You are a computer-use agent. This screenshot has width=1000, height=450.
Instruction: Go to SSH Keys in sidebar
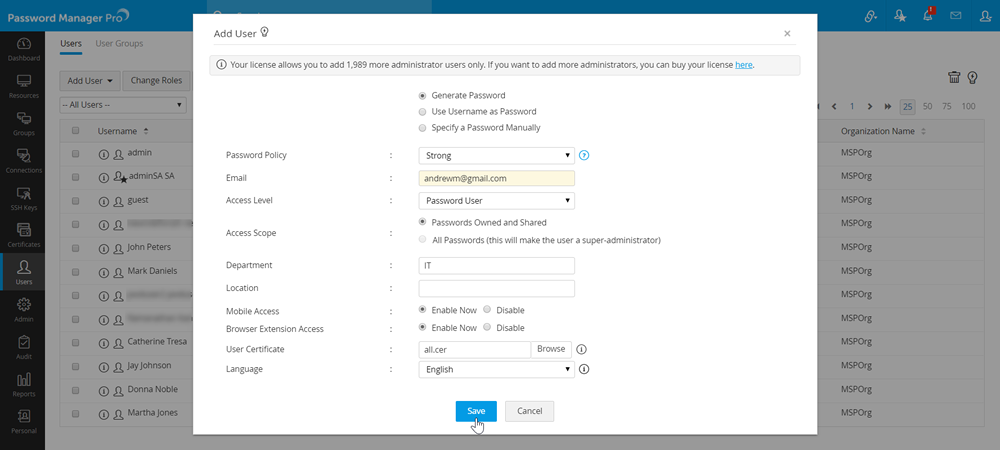tap(22, 198)
